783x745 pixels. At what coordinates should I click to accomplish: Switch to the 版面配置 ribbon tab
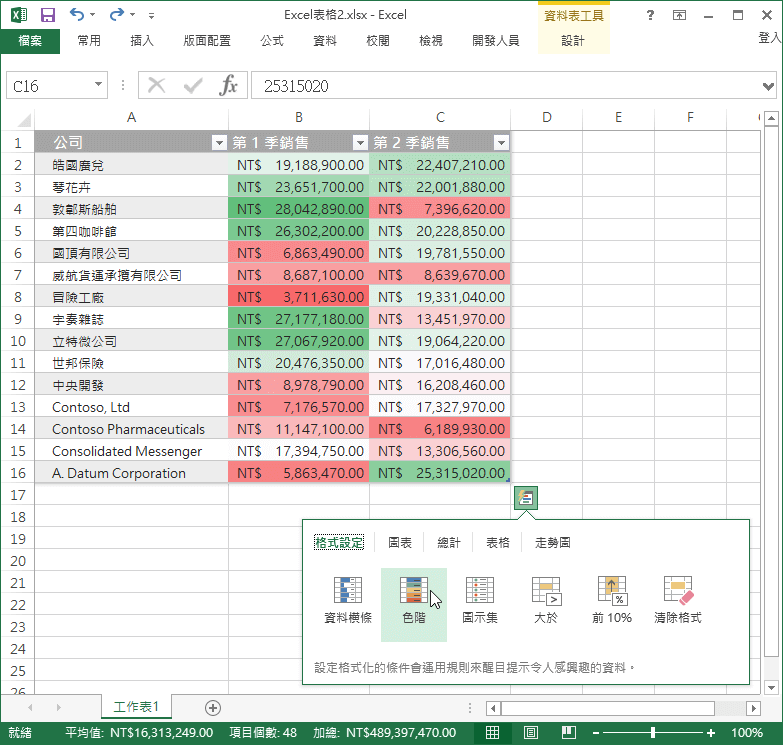coord(207,41)
